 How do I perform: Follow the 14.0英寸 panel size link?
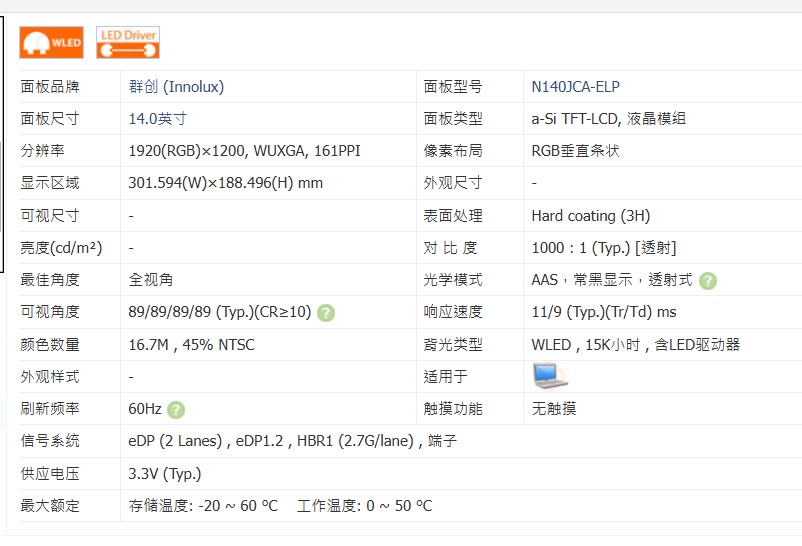click(157, 119)
